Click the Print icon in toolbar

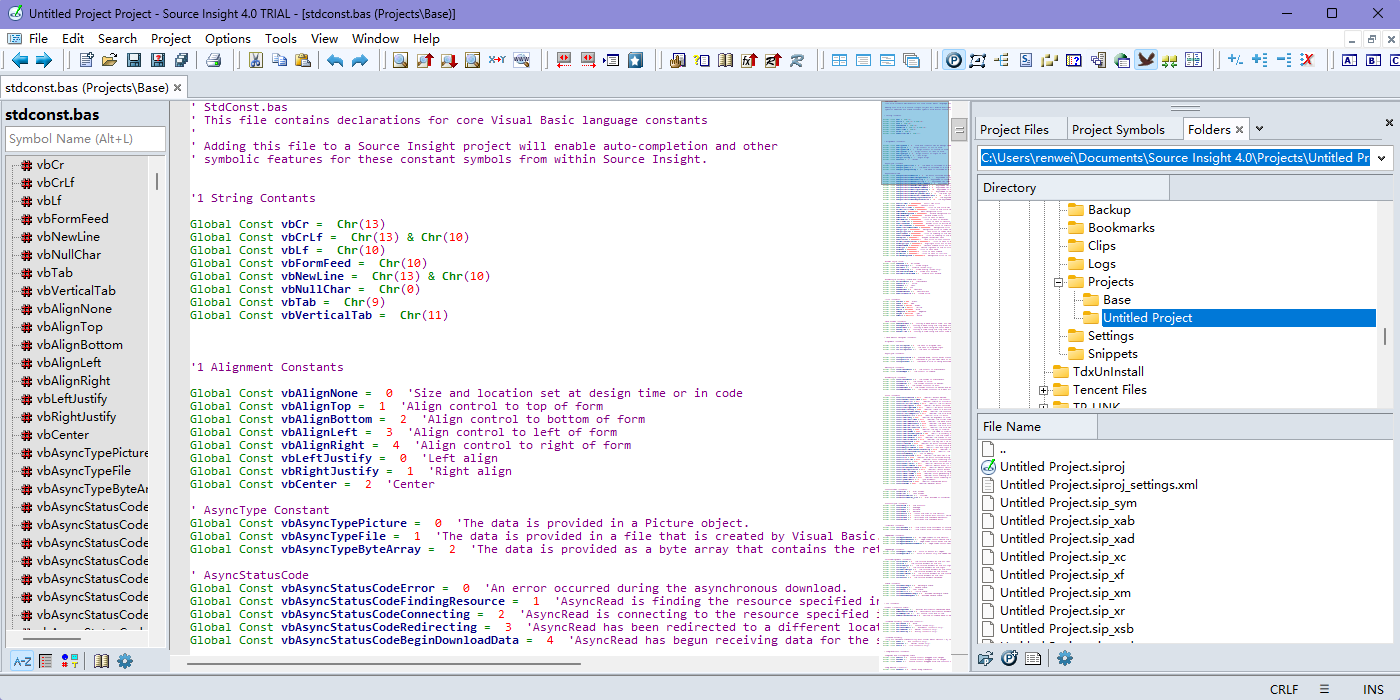click(213, 61)
